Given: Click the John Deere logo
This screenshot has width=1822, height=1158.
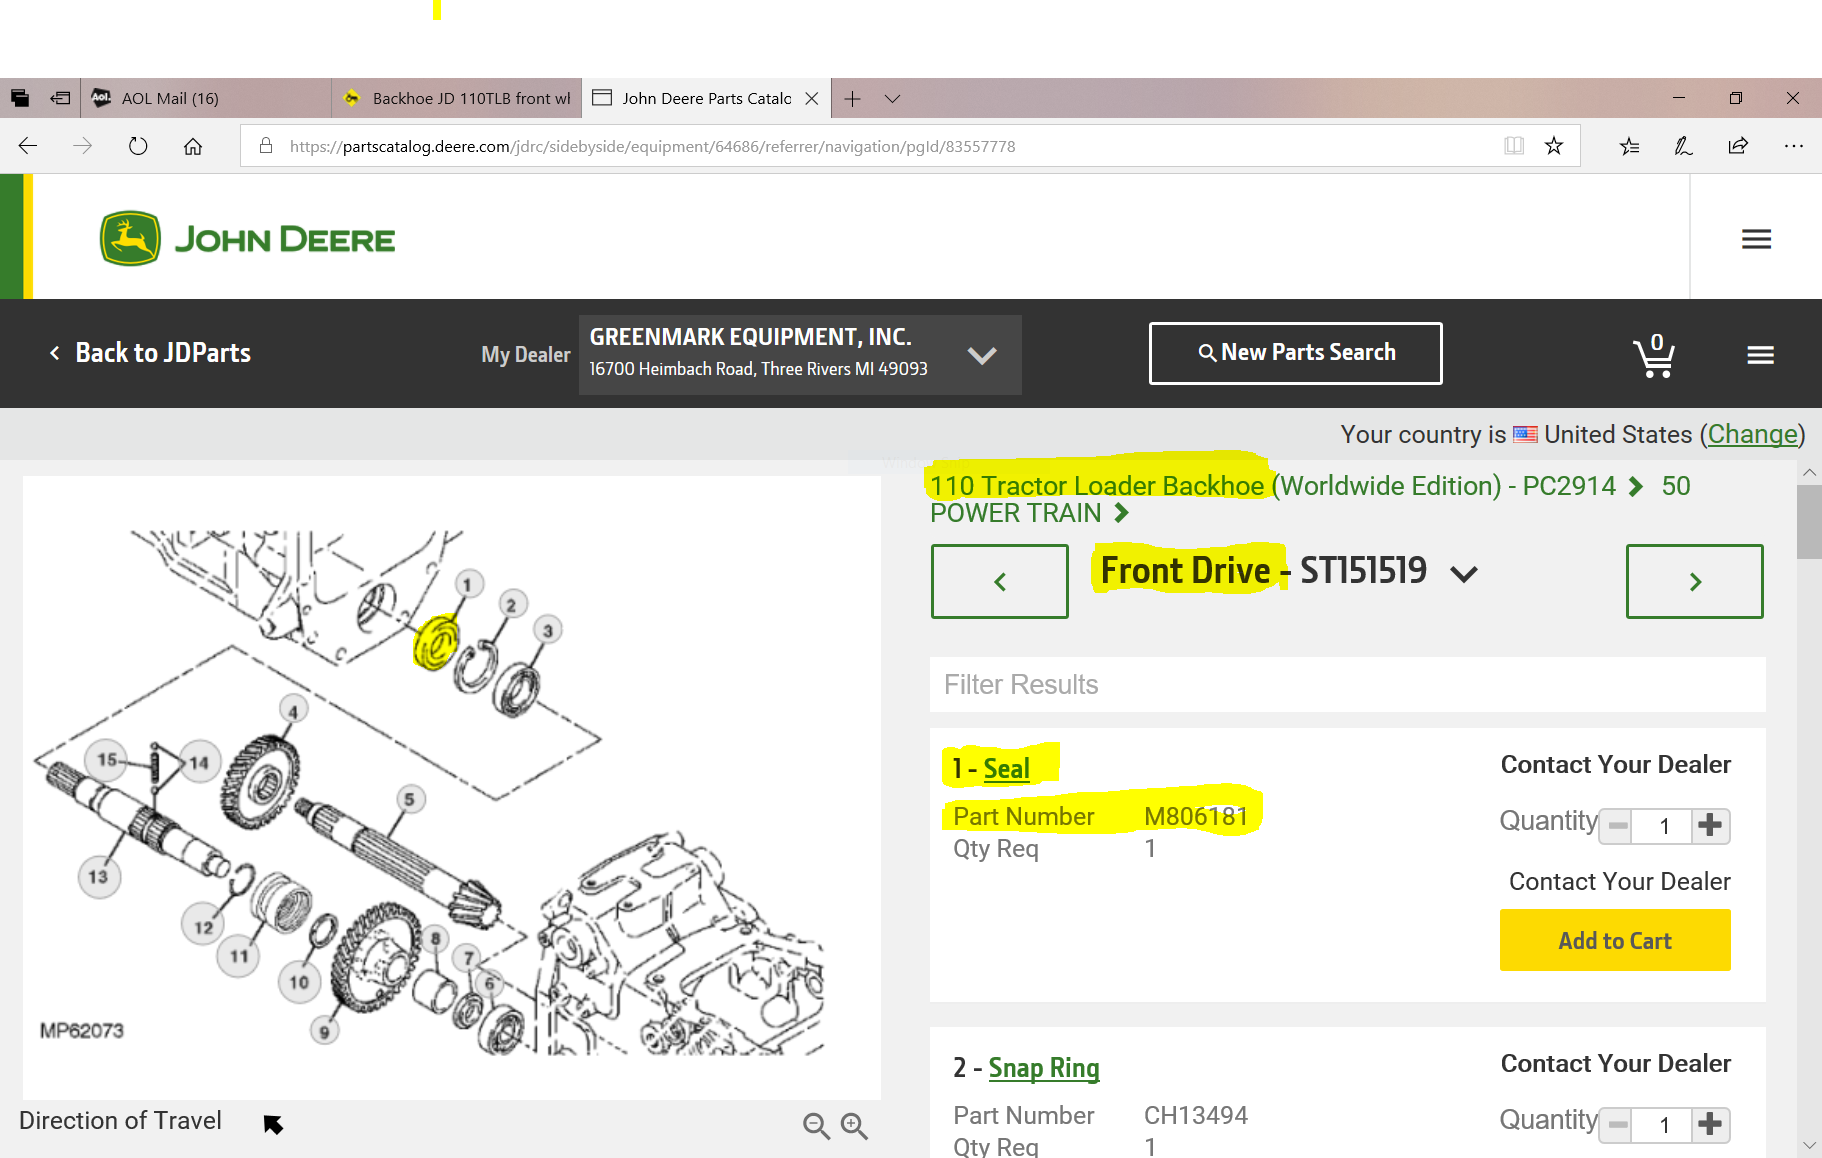Looking at the screenshot, I should (247, 238).
